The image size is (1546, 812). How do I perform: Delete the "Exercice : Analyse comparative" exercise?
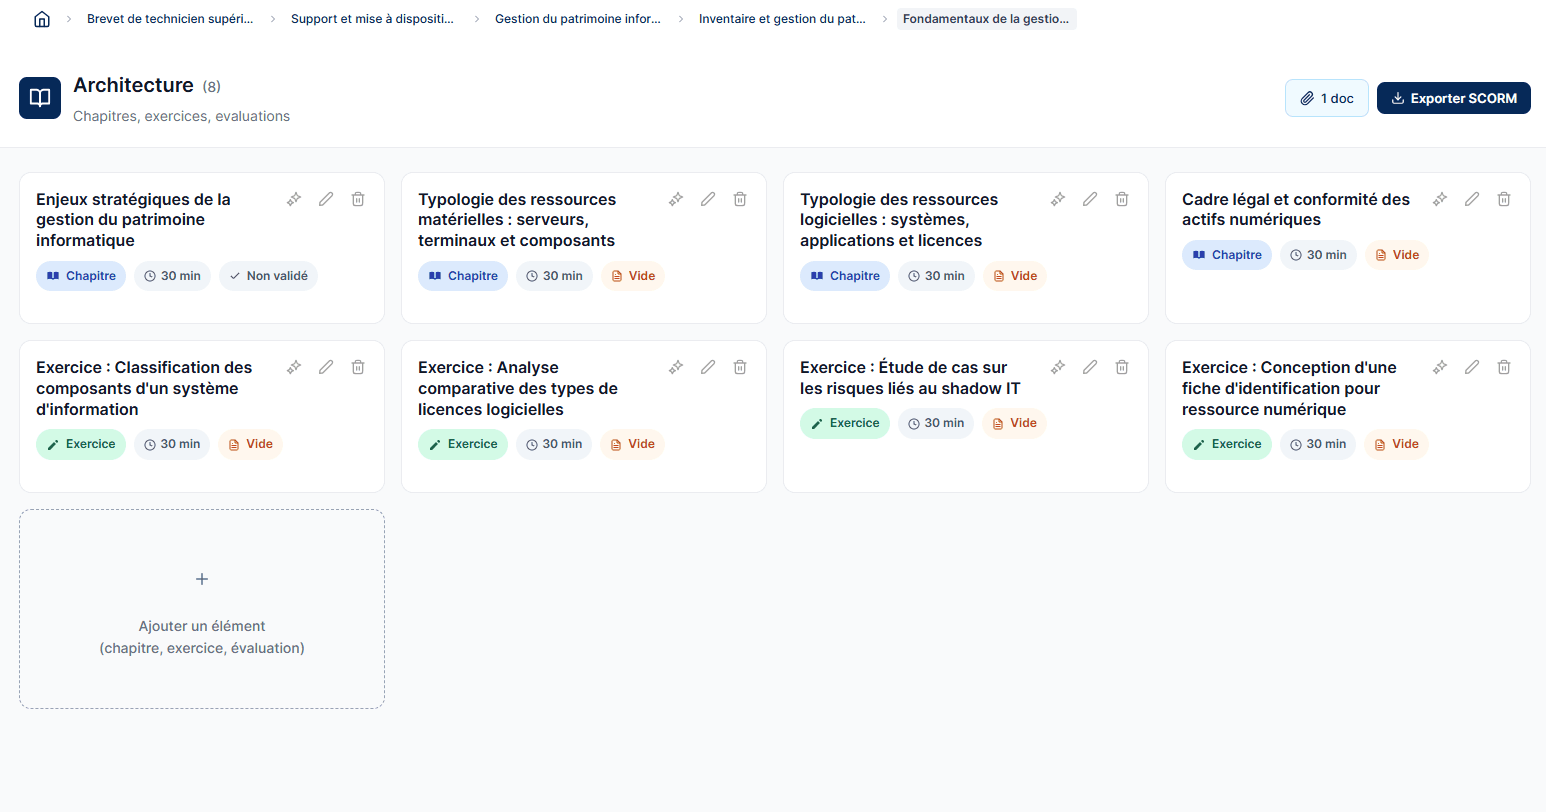coord(740,367)
